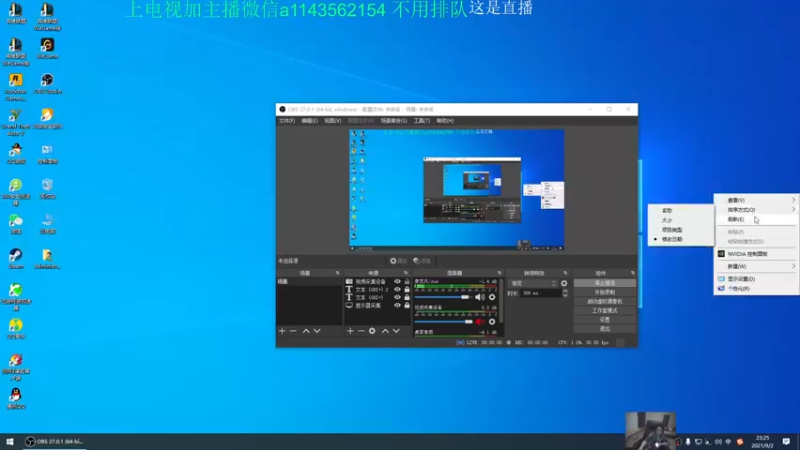Expand 排序方式(O) submenu in context menu
Screen dimensions: 800x450
click(756, 210)
